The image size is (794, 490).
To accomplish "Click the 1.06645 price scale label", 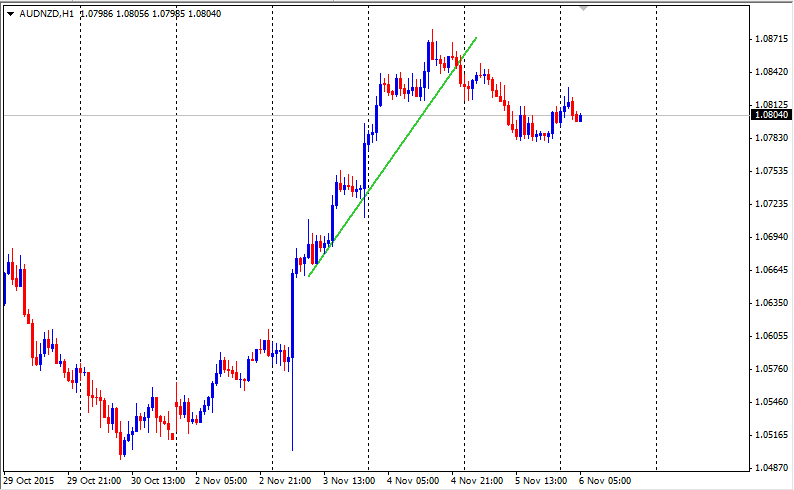I will (x=771, y=270).
